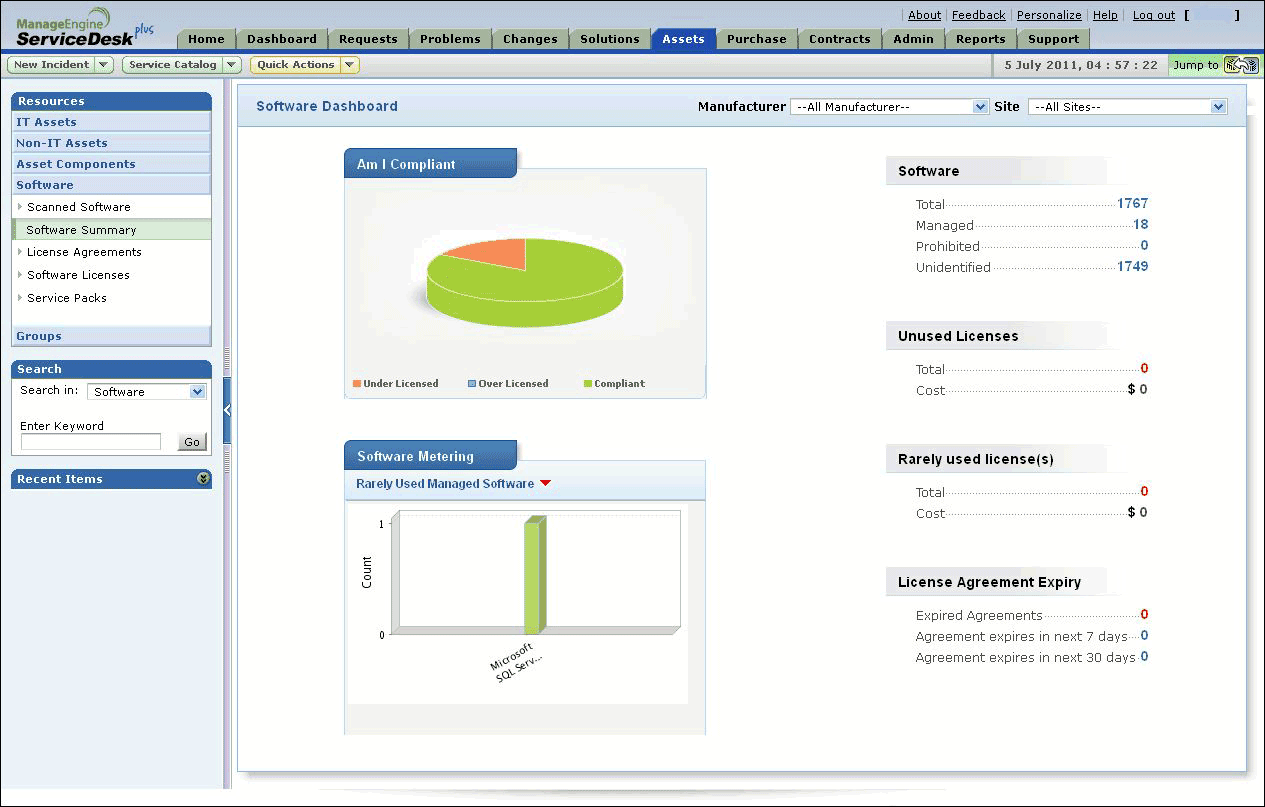1265x807 pixels.
Task: Click the Total software count 1767
Action: (x=1132, y=204)
